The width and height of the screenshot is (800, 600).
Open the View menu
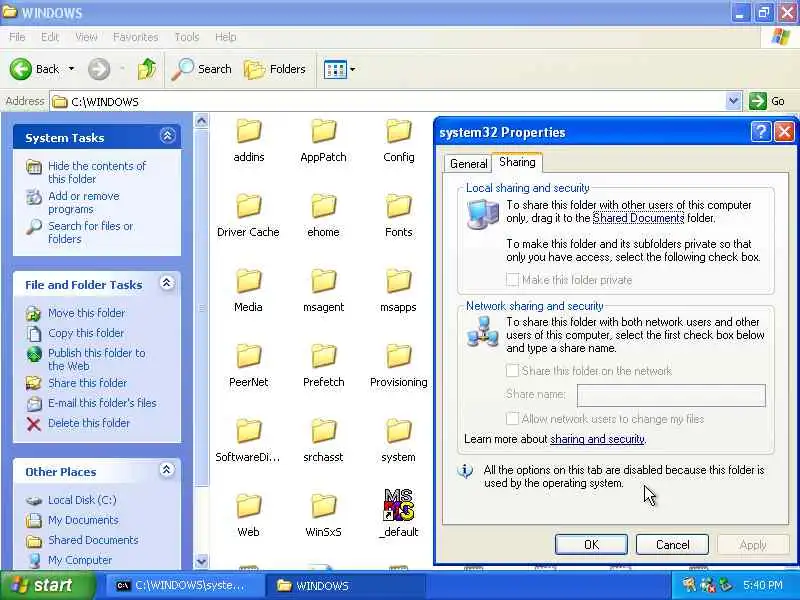86,37
